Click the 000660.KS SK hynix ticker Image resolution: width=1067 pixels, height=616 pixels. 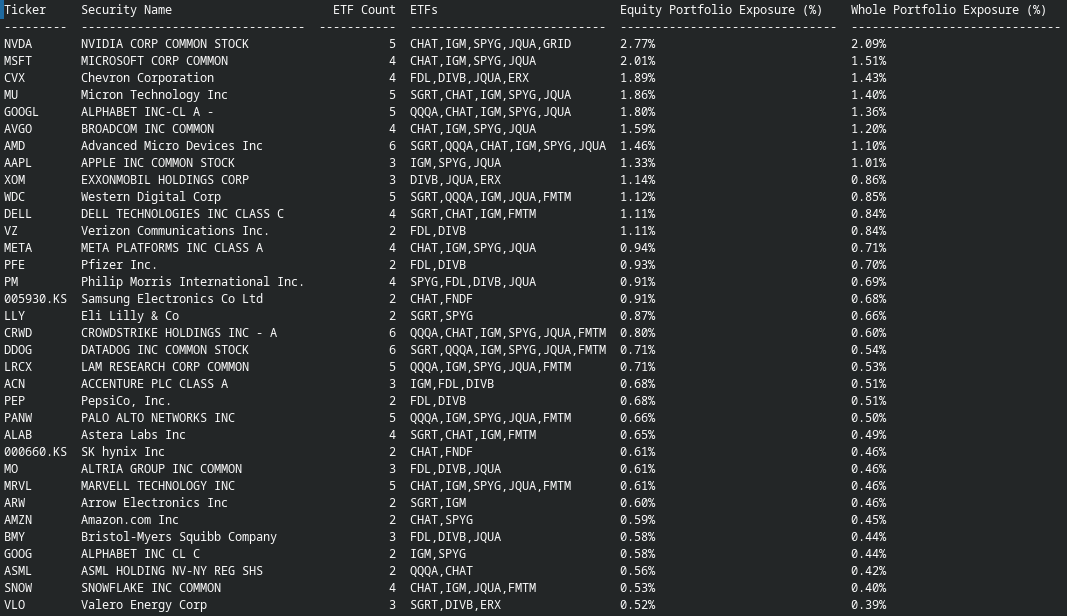[35, 452]
